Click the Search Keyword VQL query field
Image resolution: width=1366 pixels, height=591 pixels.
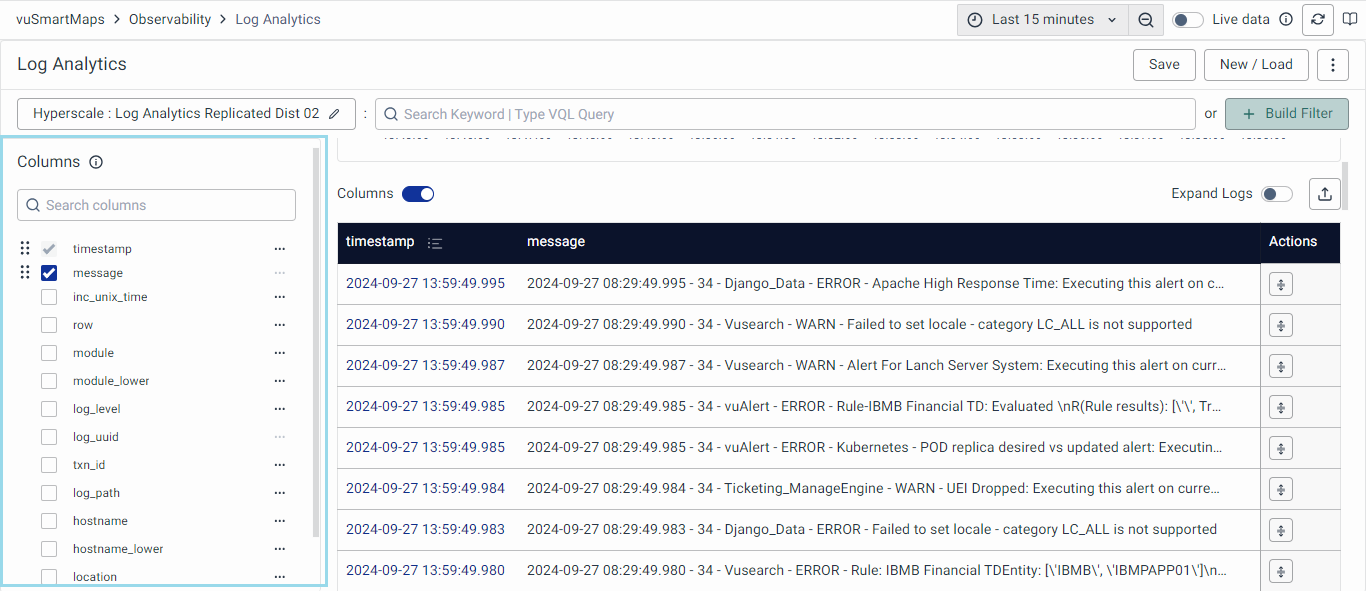click(x=785, y=114)
